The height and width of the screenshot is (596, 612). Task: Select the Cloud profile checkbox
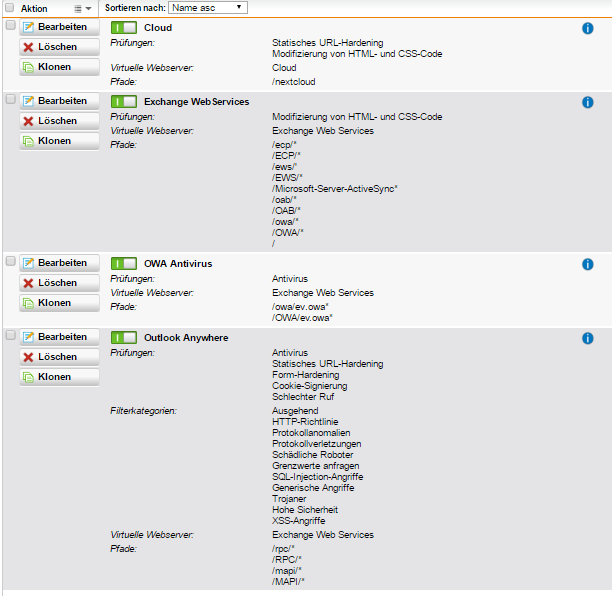coord(10,26)
